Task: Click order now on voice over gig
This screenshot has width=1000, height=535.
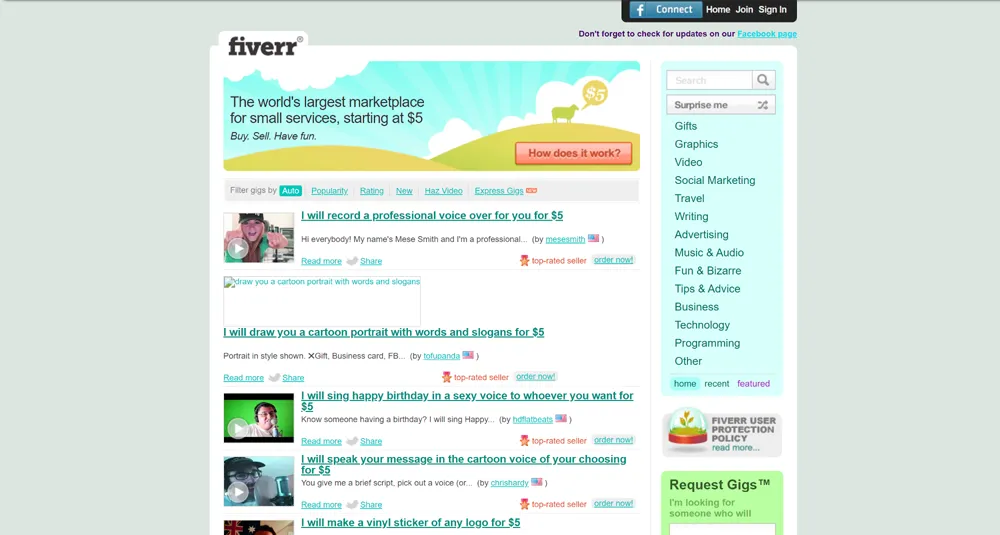Action: [x=614, y=260]
